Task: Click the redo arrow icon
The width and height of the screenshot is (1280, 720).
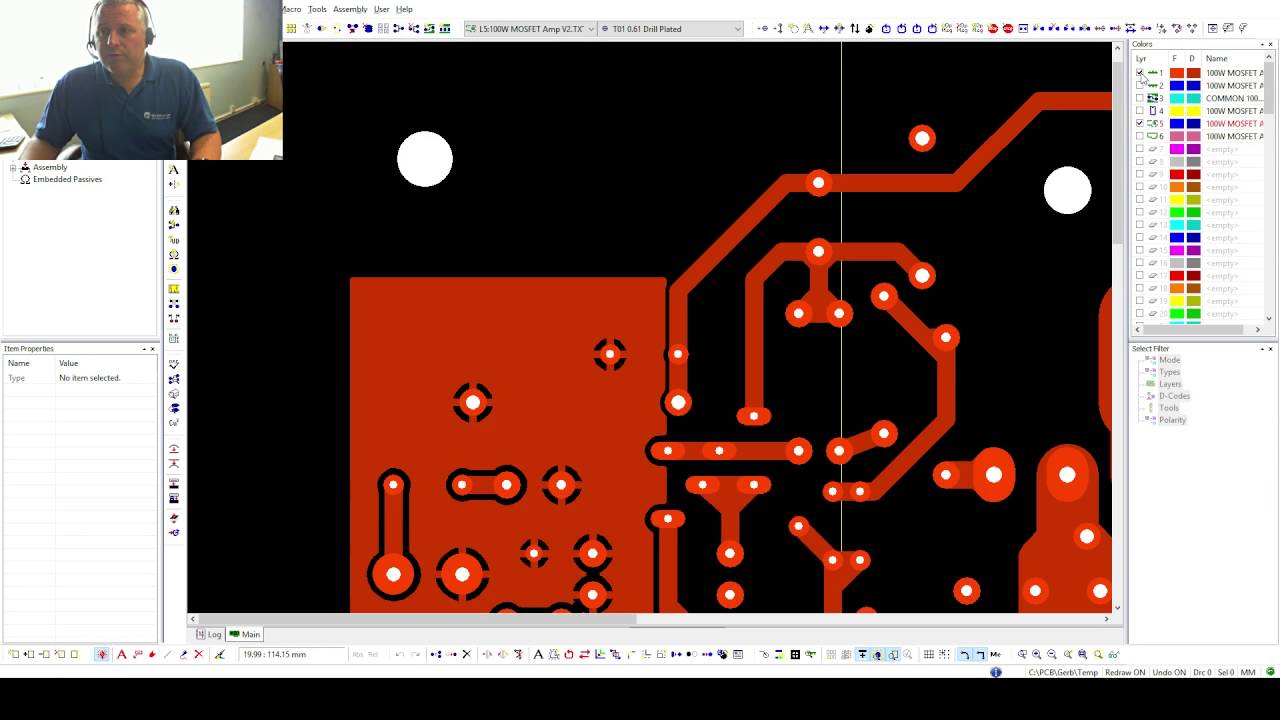Action: (415, 654)
